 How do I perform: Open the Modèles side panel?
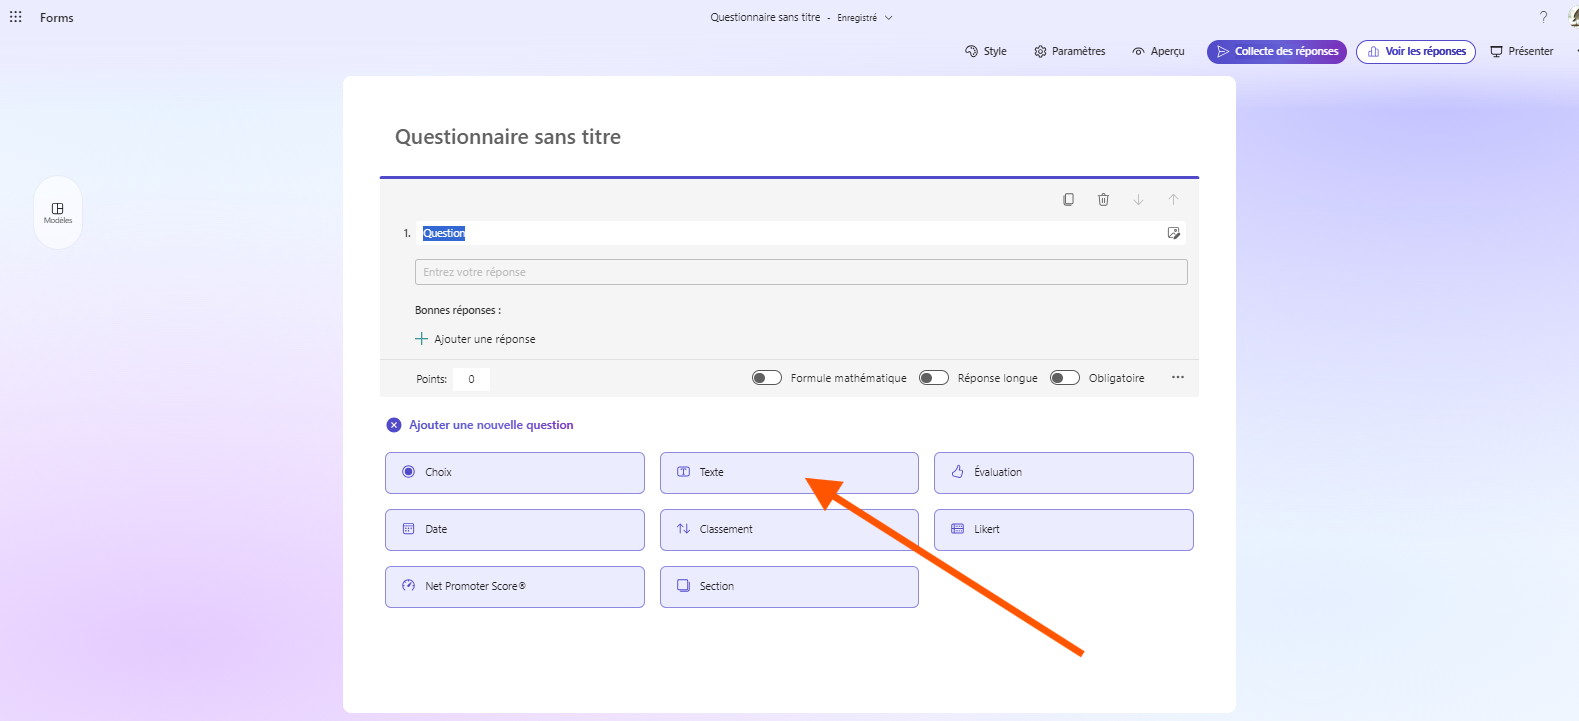[x=58, y=213]
